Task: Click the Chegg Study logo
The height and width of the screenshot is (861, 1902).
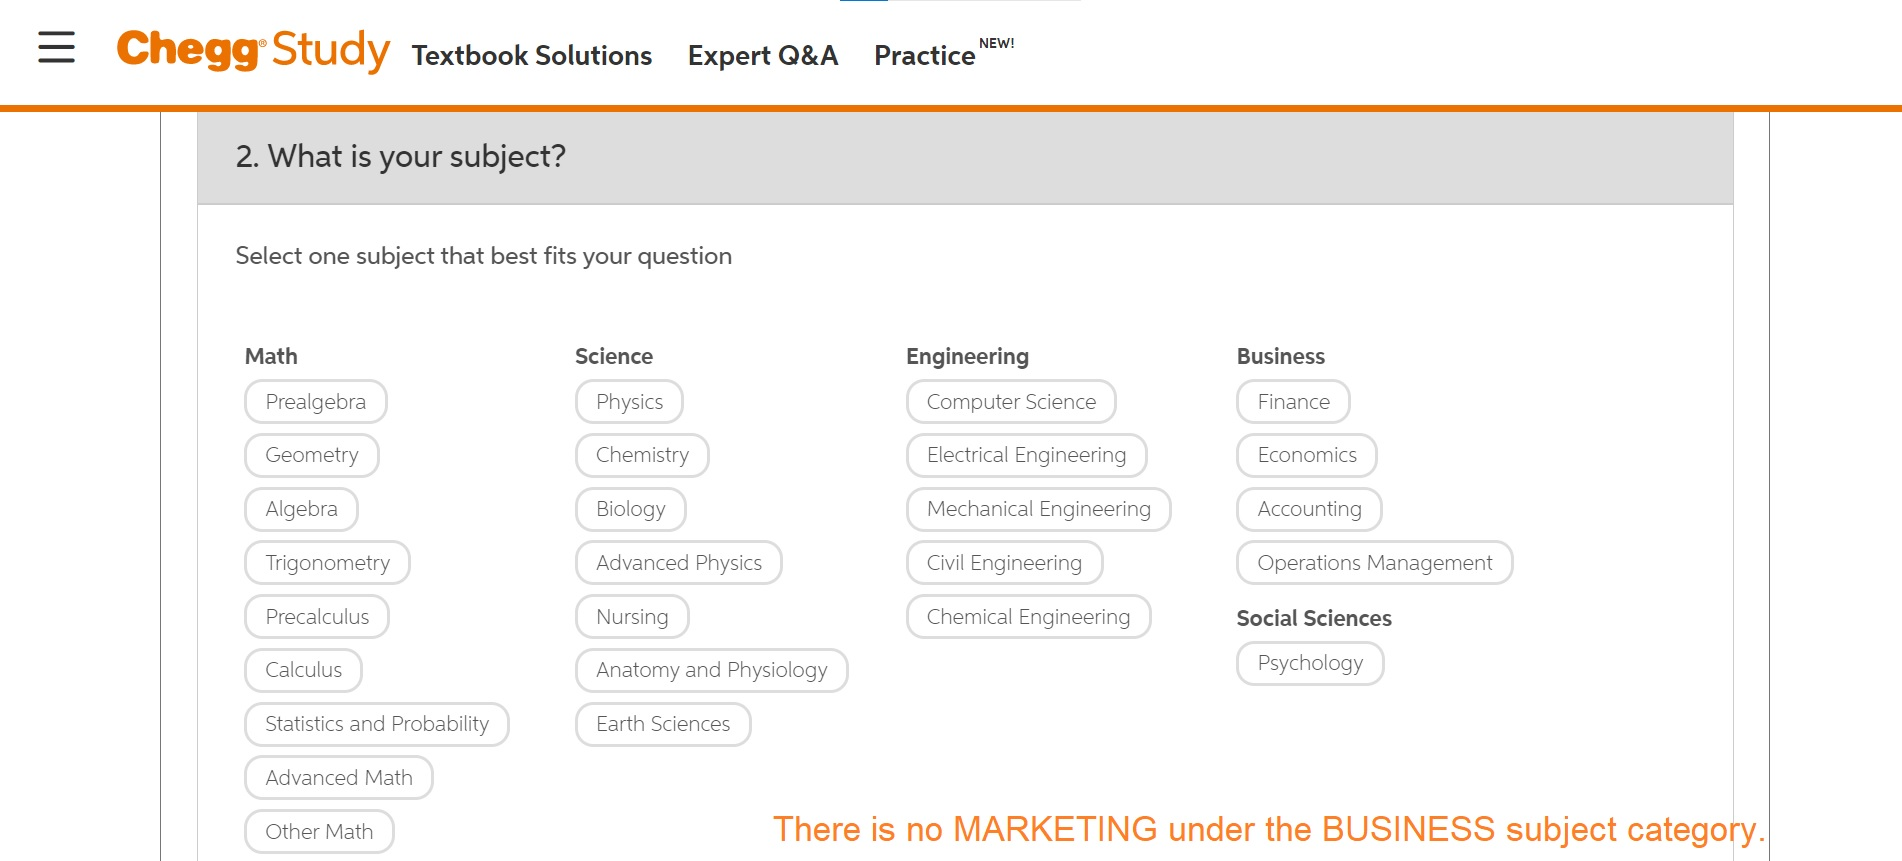Action: coord(253,52)
